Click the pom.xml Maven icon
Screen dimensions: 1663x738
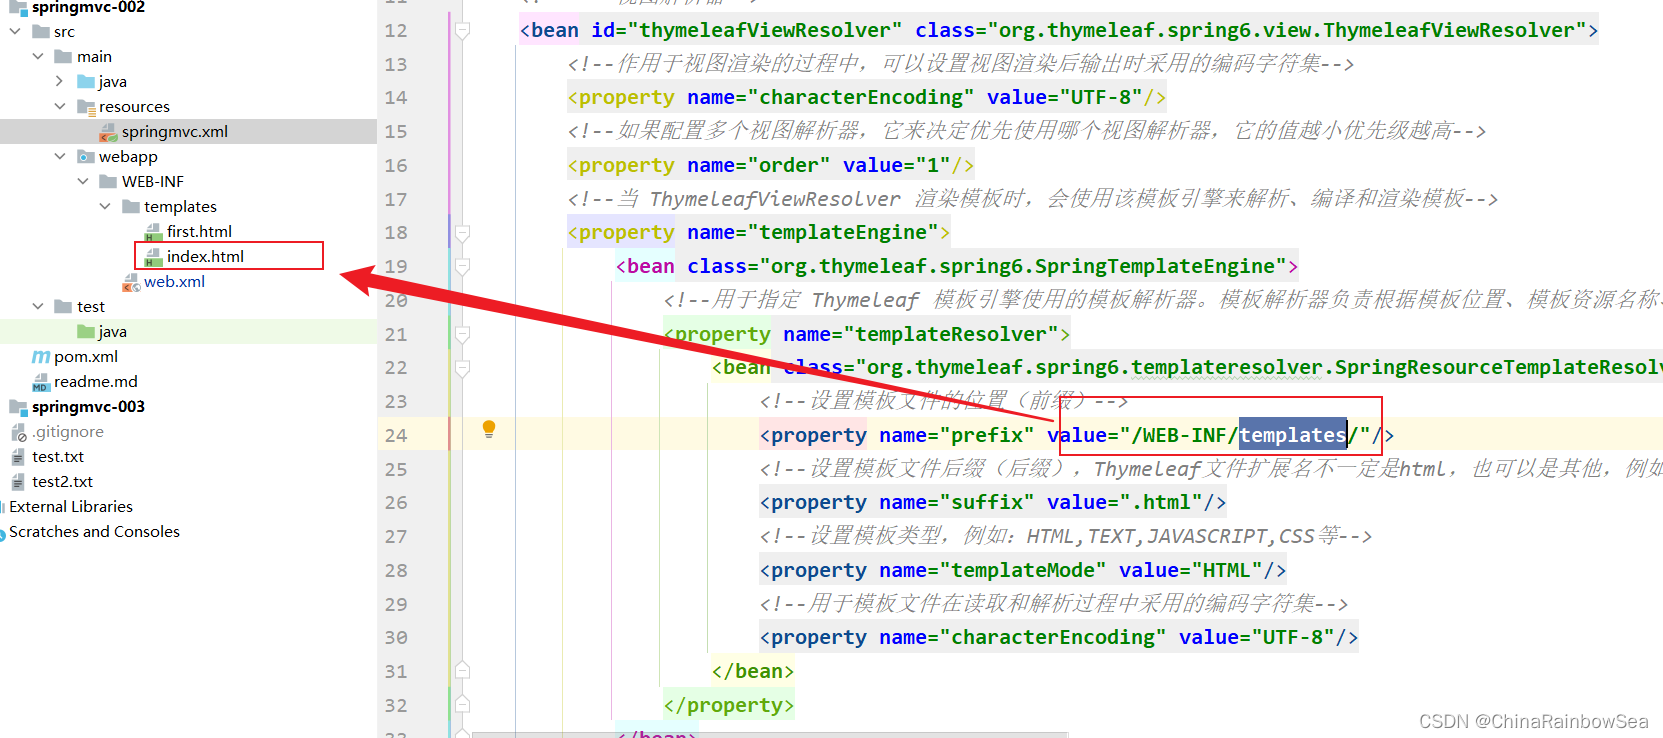coord(41,357)
